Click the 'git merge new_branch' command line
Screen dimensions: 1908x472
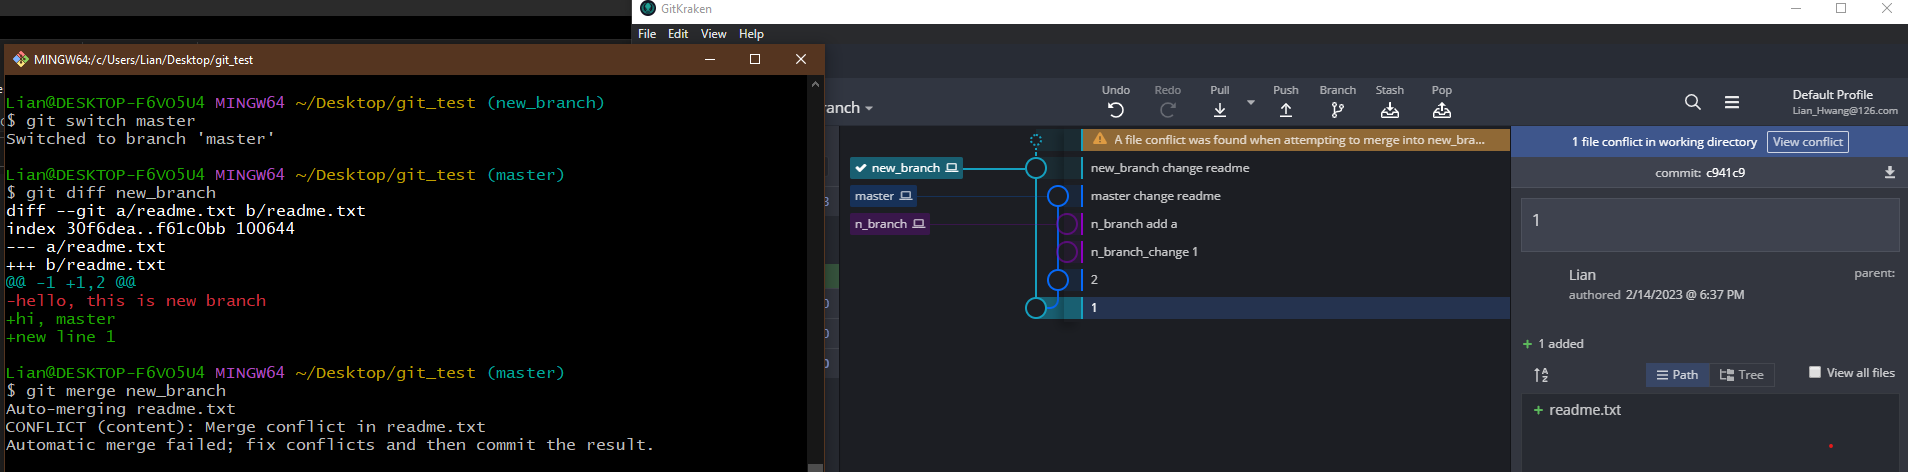point(116,391)
